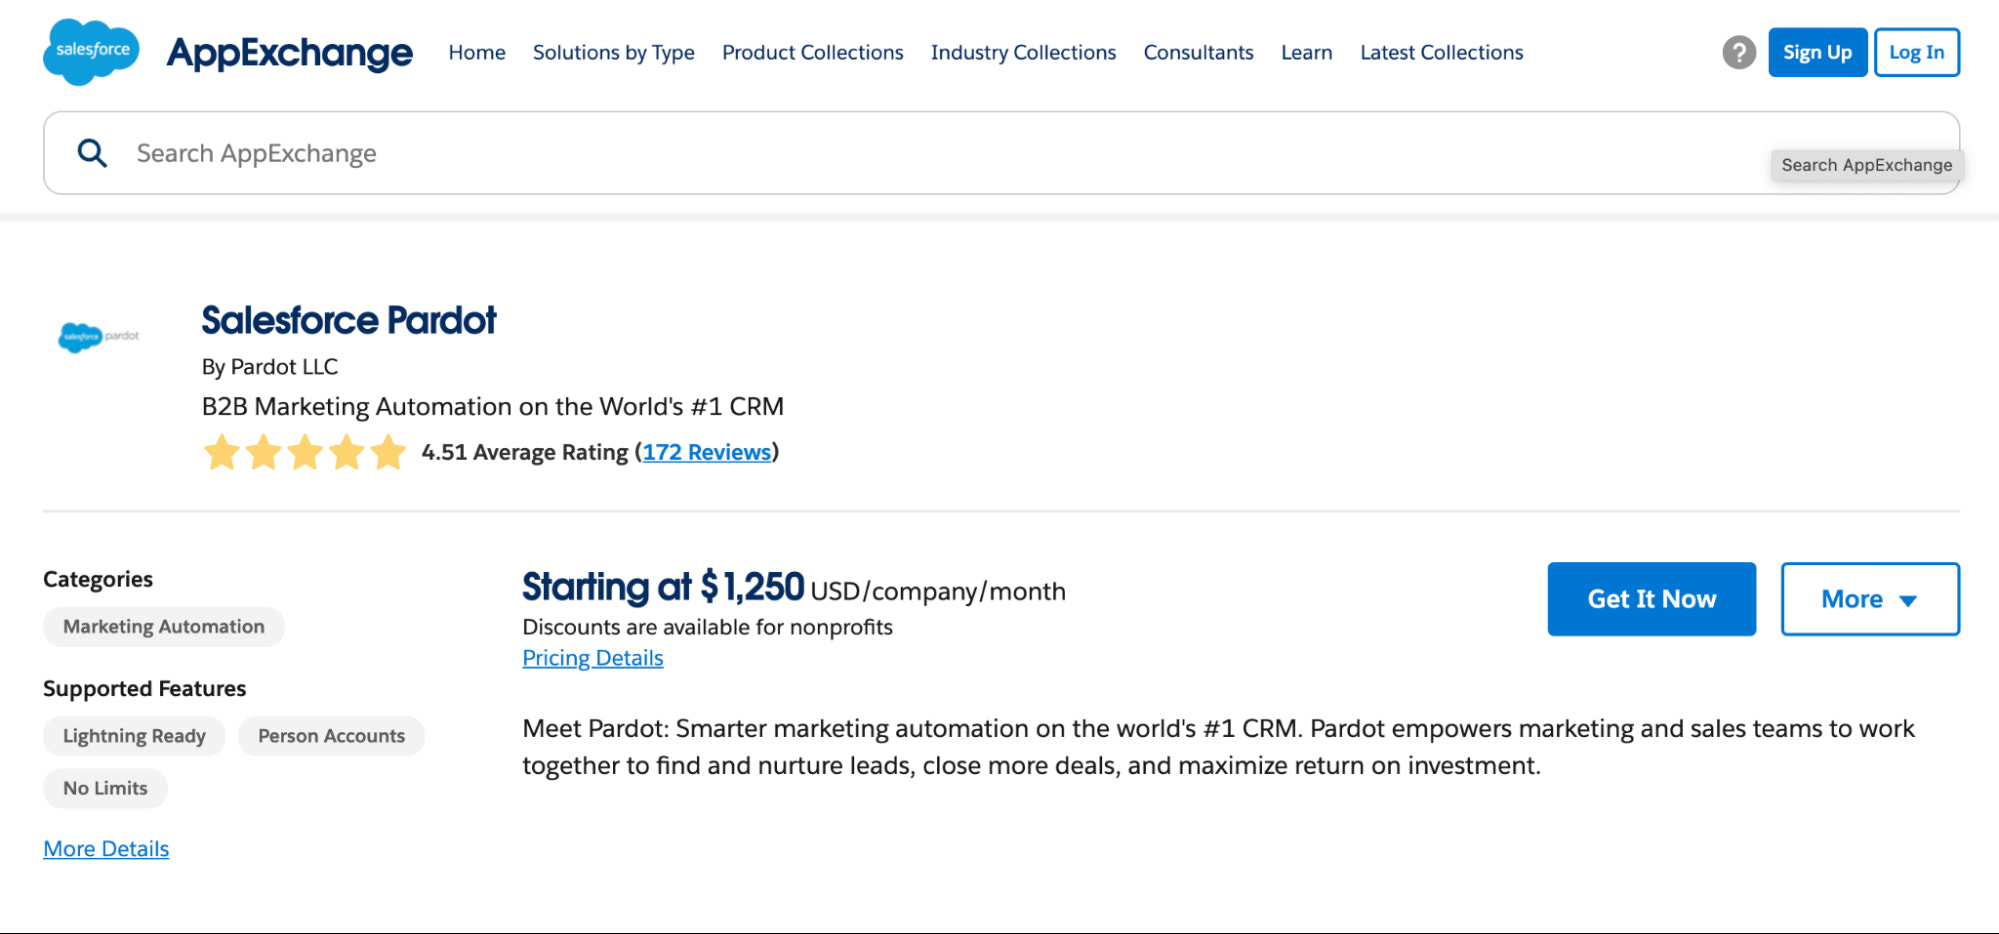Screen dimensions: 1999x934
Task: Toggle the Lightning Ready feature filter
Action: (134, 735)
